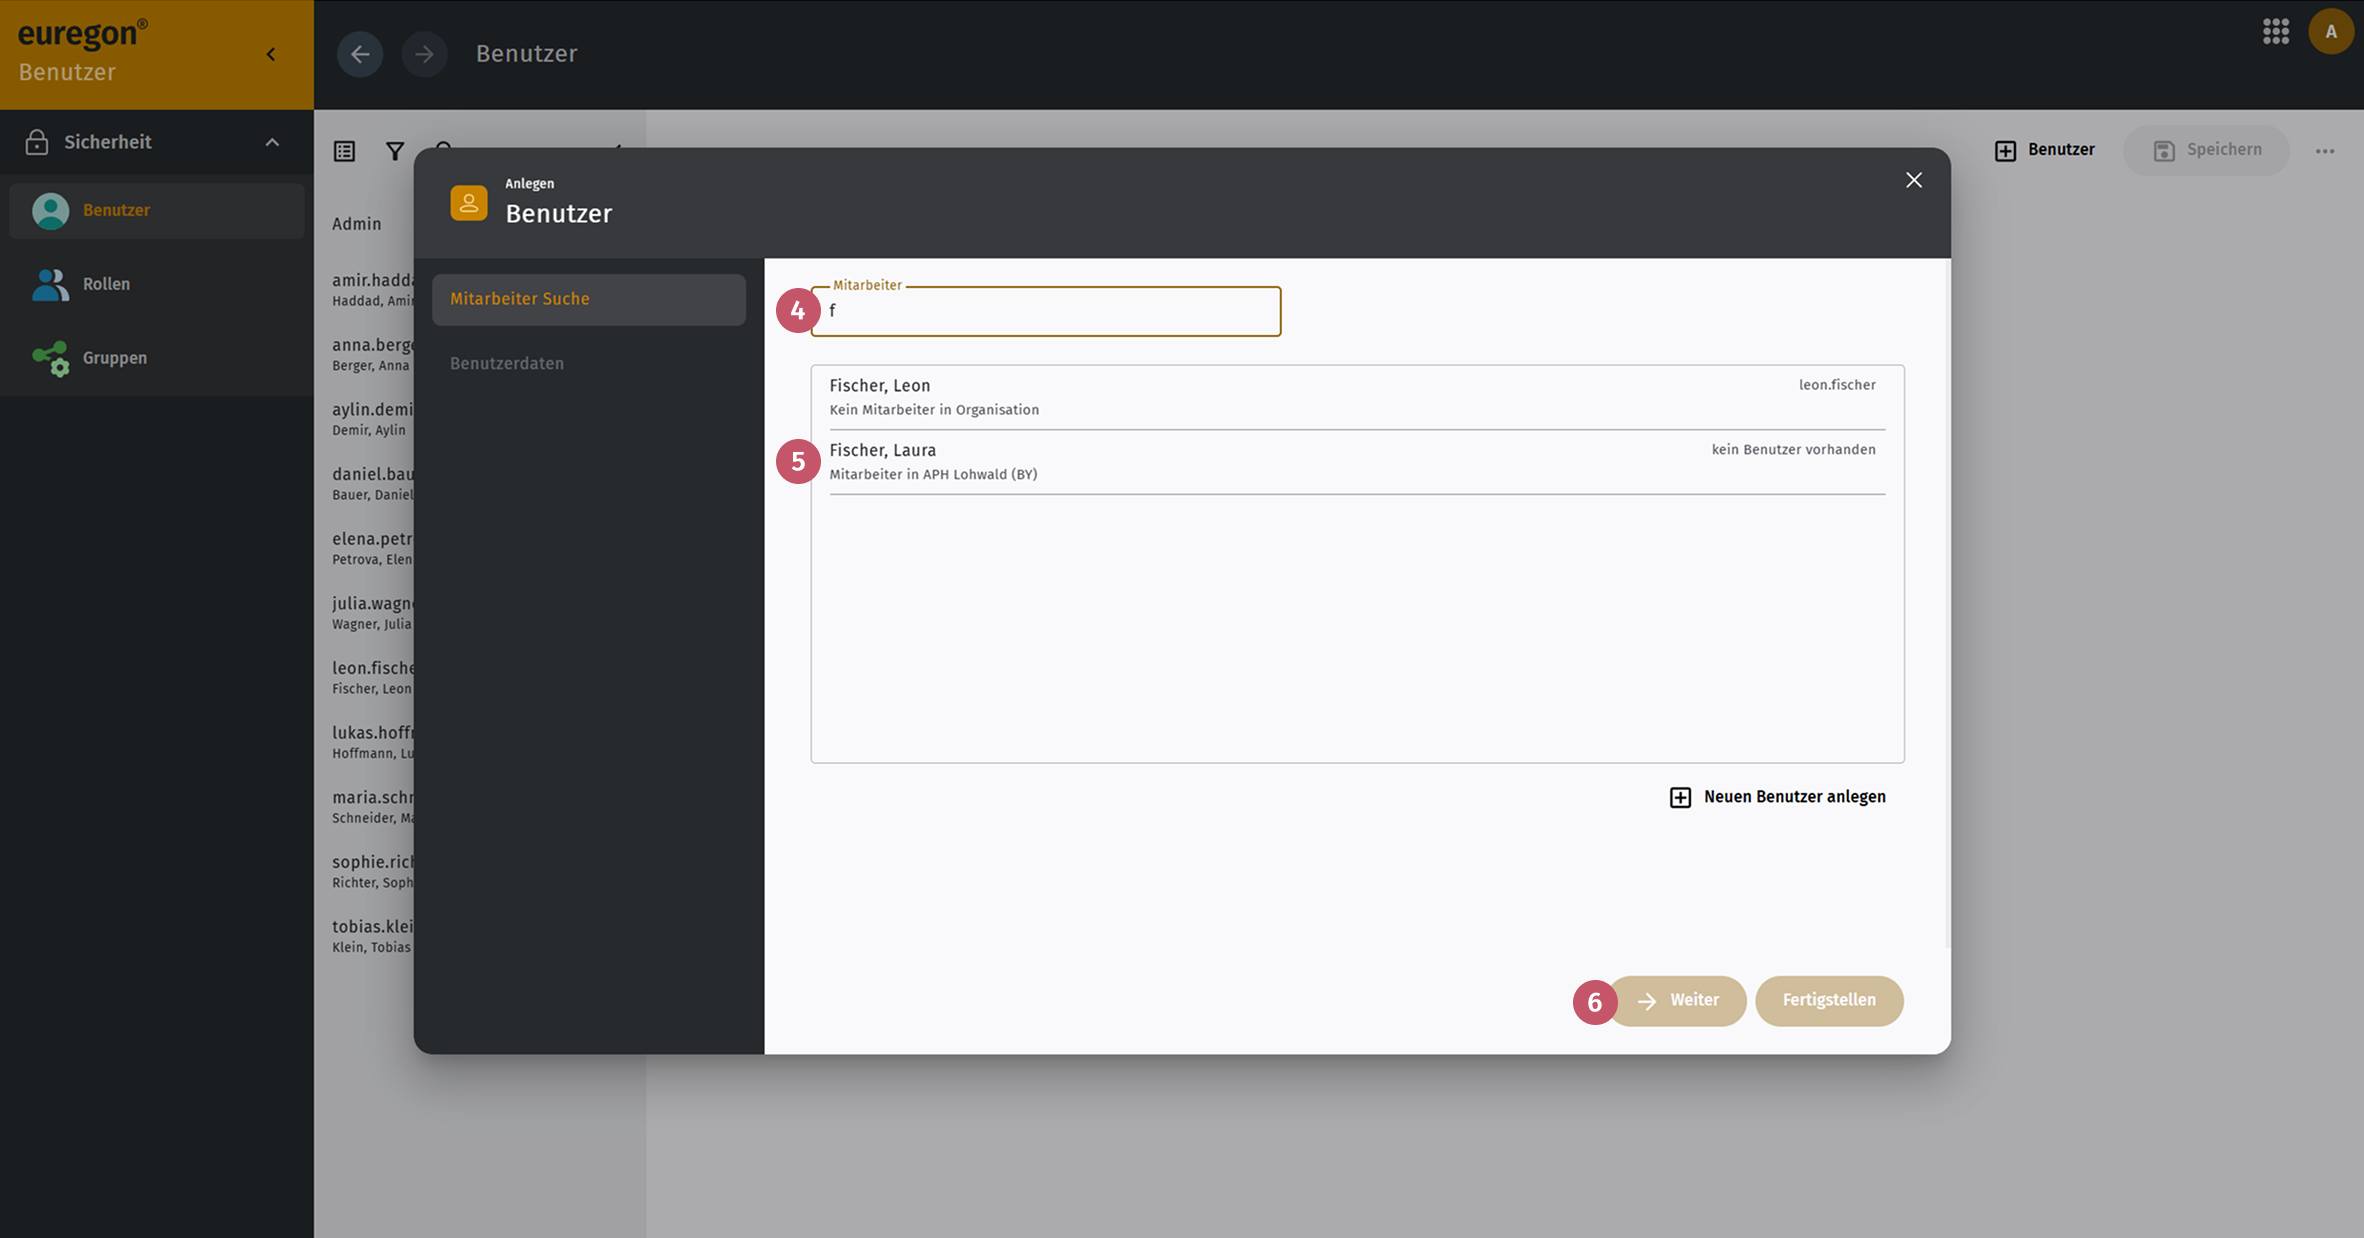The image size is (2364, 1238).
Task: Open the user avatar A menu
Action: 2331,32
